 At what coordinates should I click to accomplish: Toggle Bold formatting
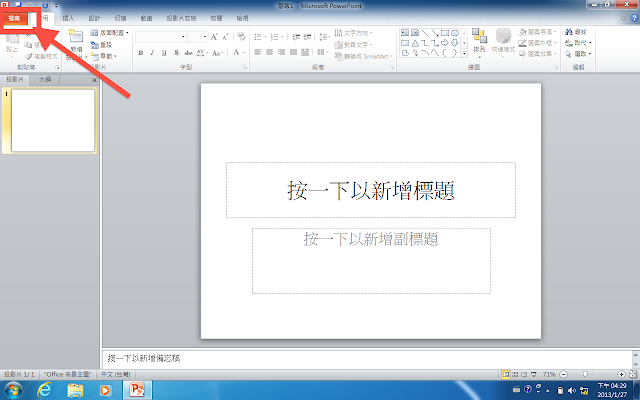tap(141, 53)
